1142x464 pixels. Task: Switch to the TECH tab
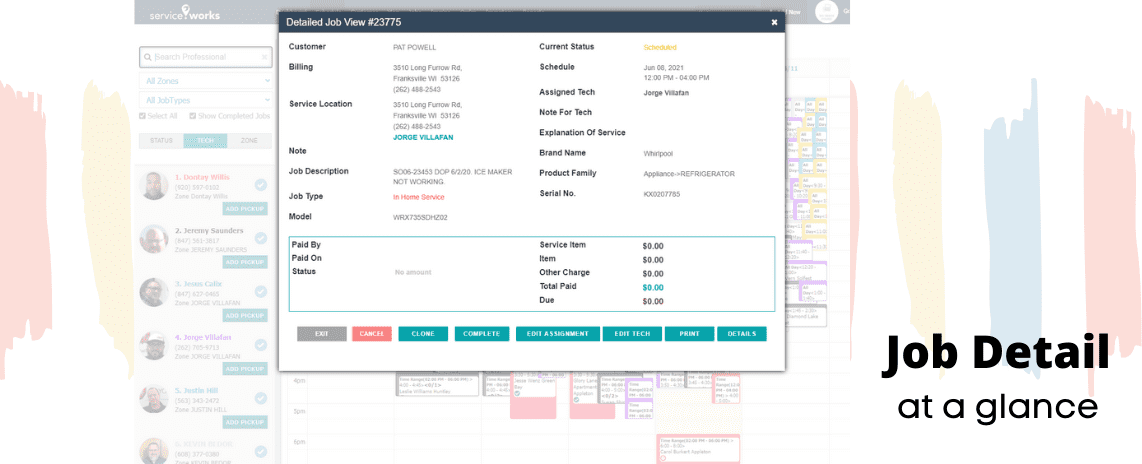coord(205,141)
